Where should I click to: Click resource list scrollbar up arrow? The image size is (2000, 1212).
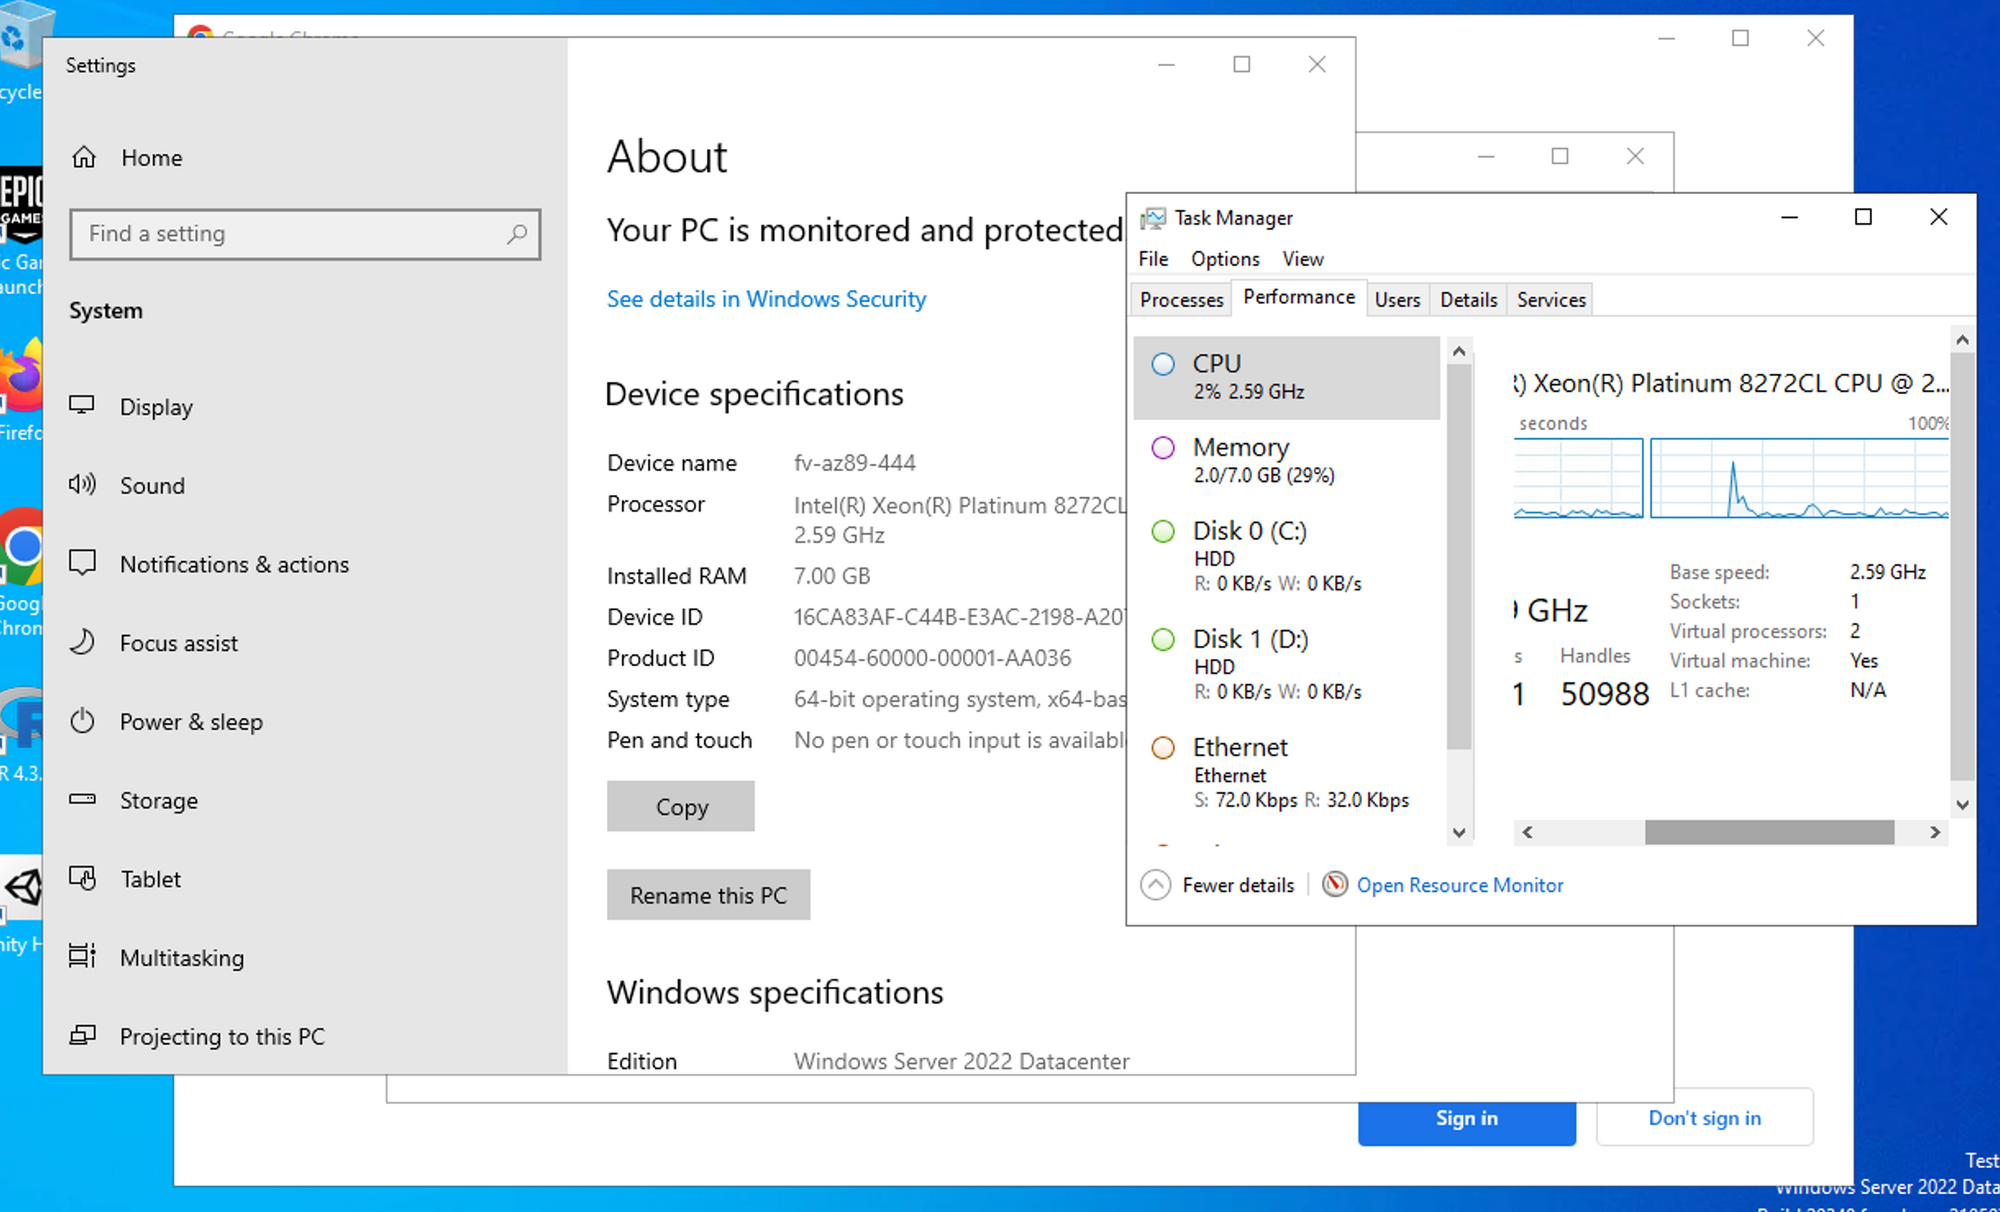[x=1459, y=351]
